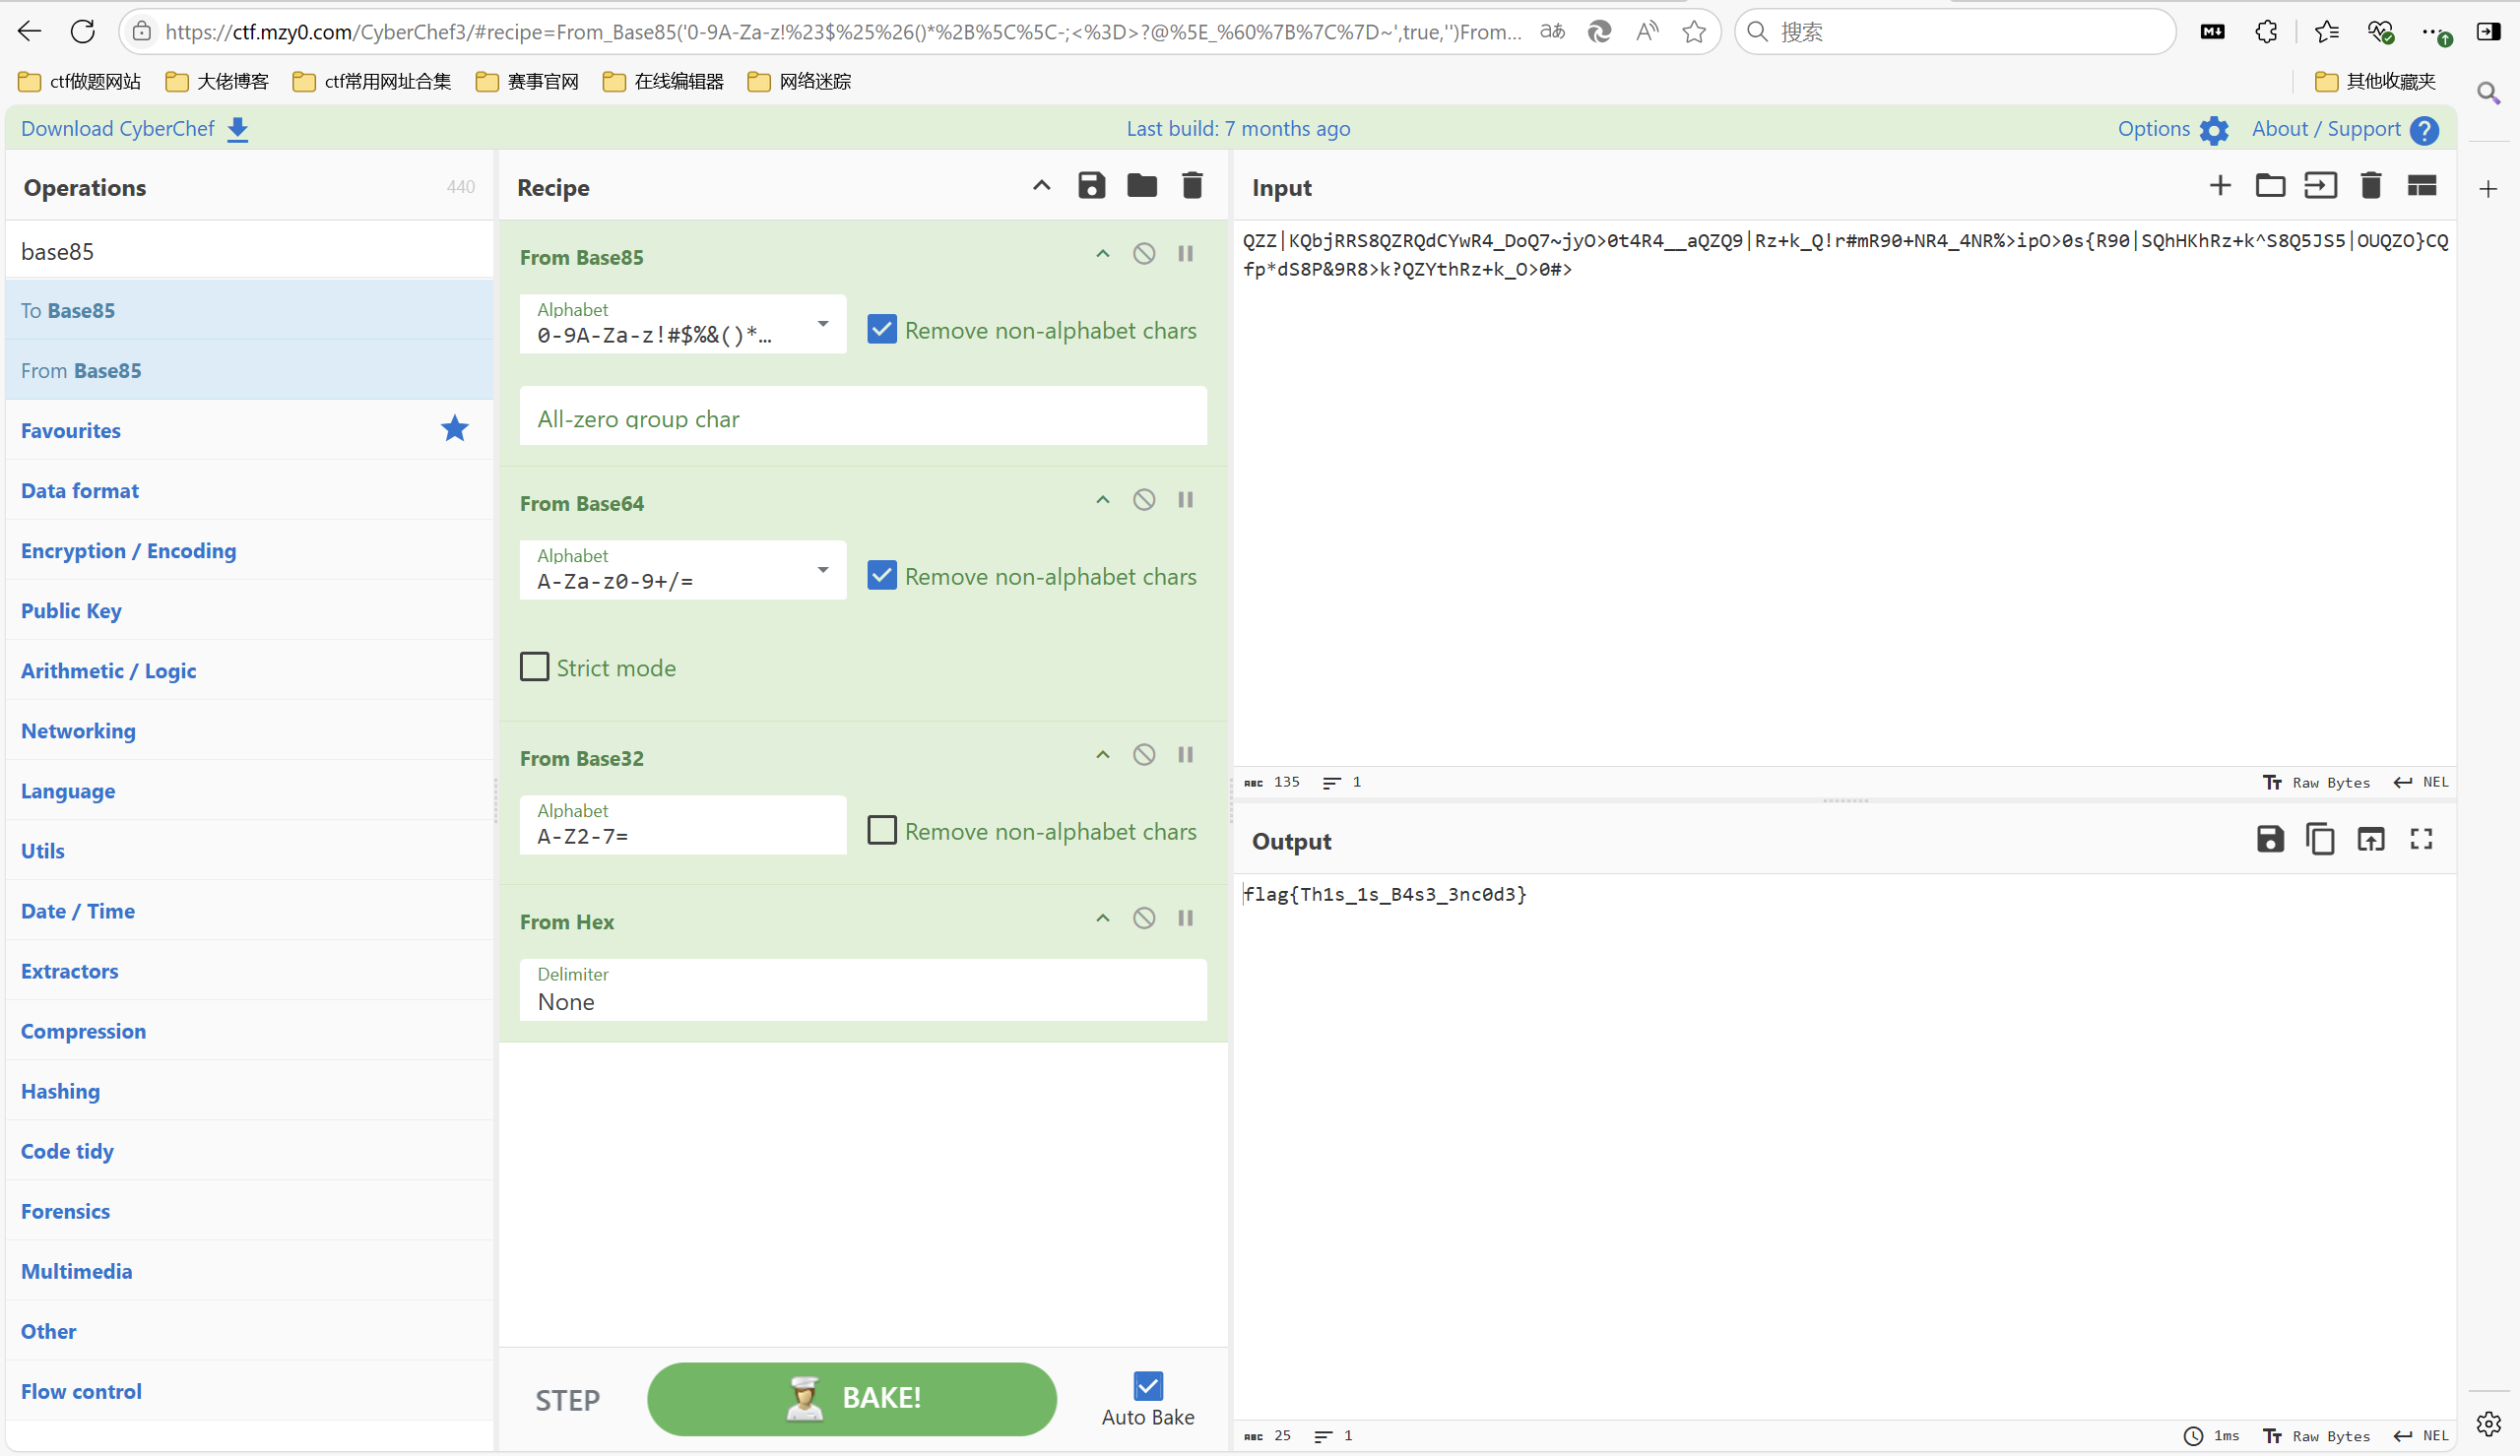Toggle Auto Bake checkbox
The width and height of the screenshot is (2520, 1456).
(1148, 1386)
